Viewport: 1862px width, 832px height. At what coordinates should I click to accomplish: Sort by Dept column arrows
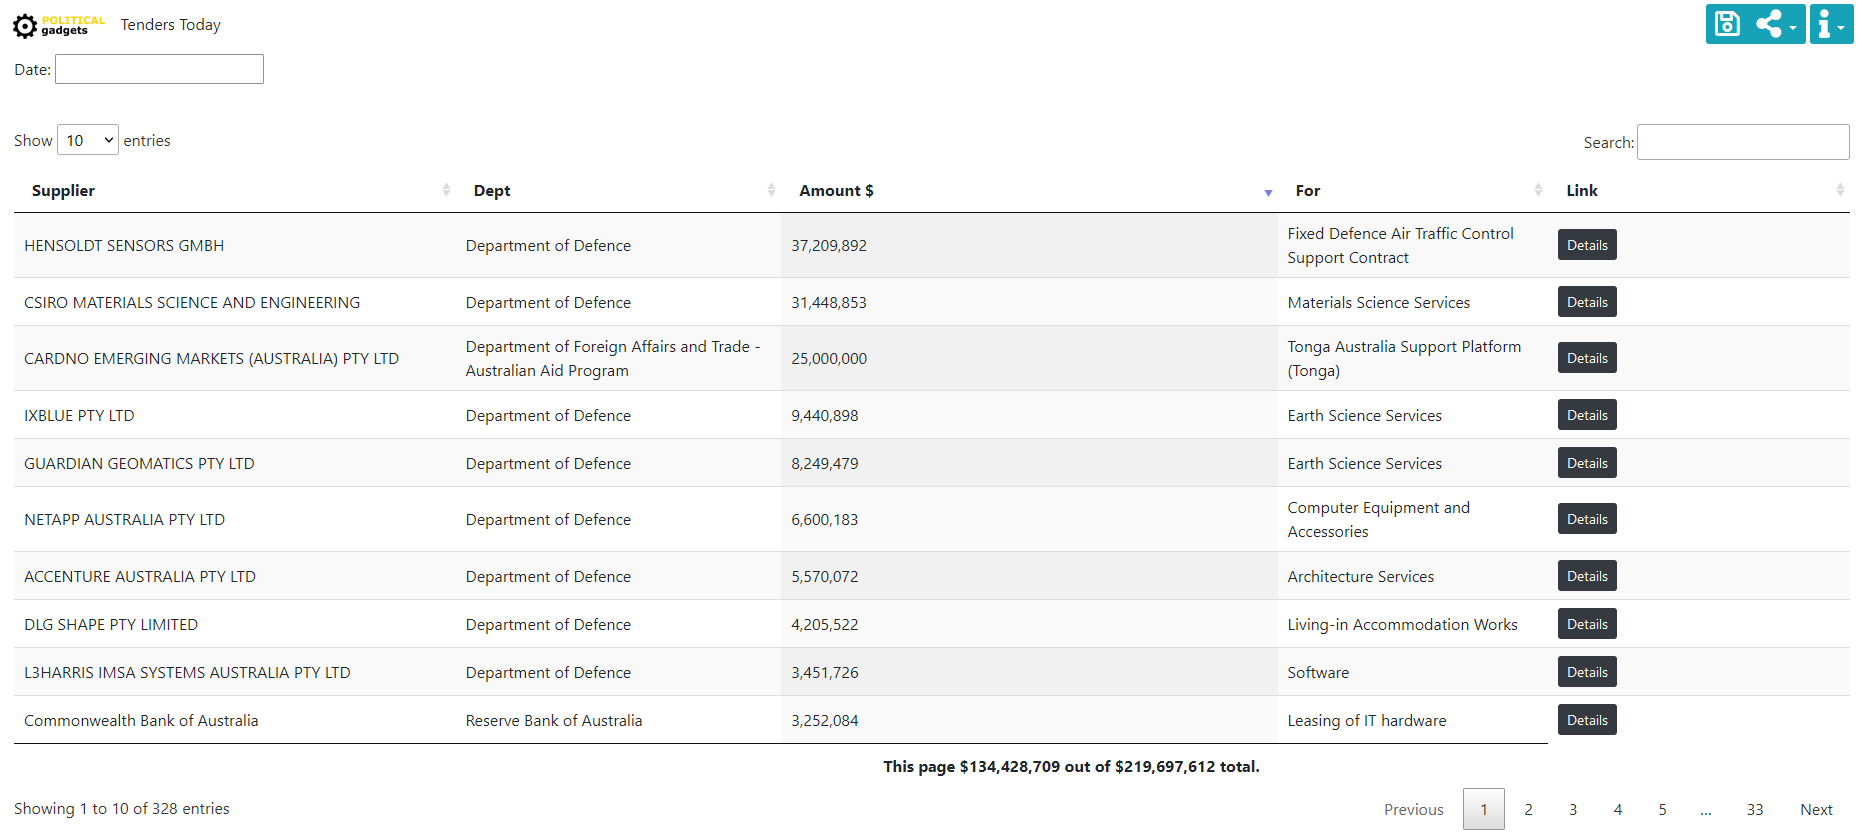point(771,190)
